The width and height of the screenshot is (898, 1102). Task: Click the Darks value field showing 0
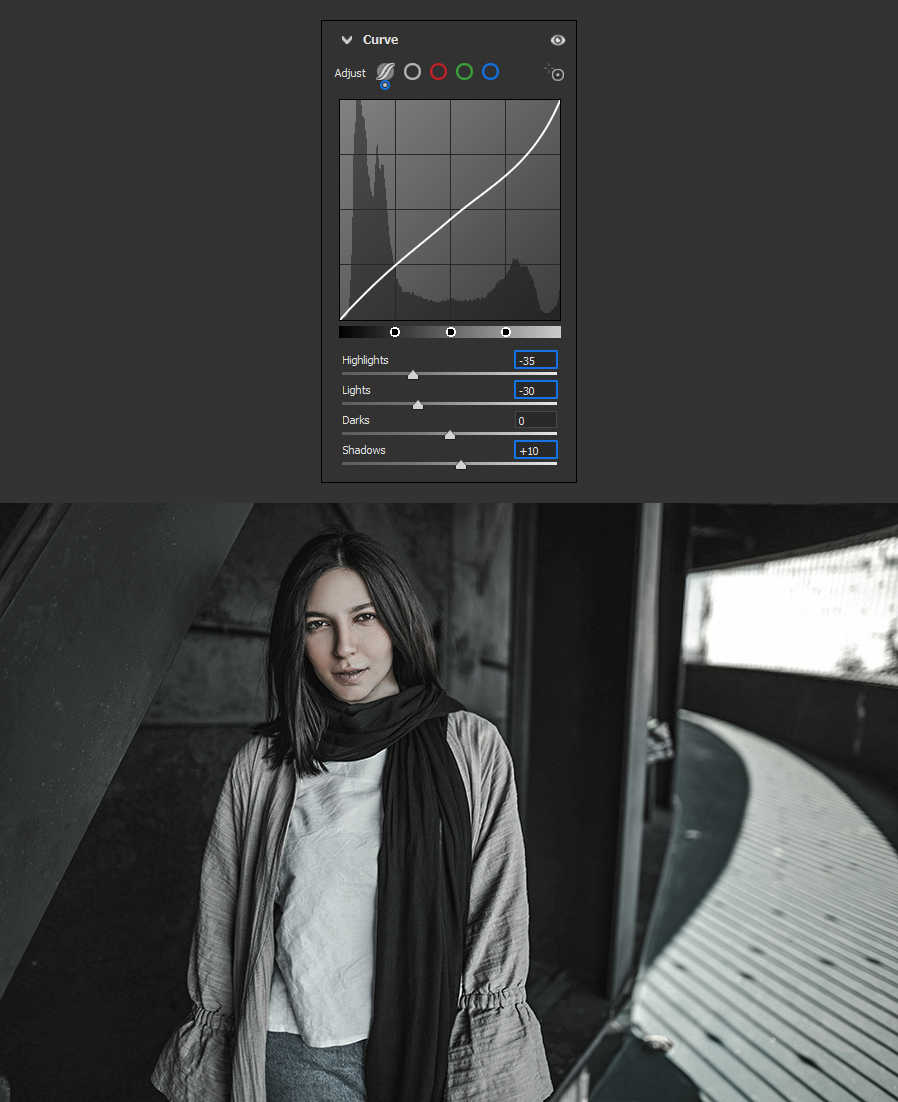coord(536,420)
